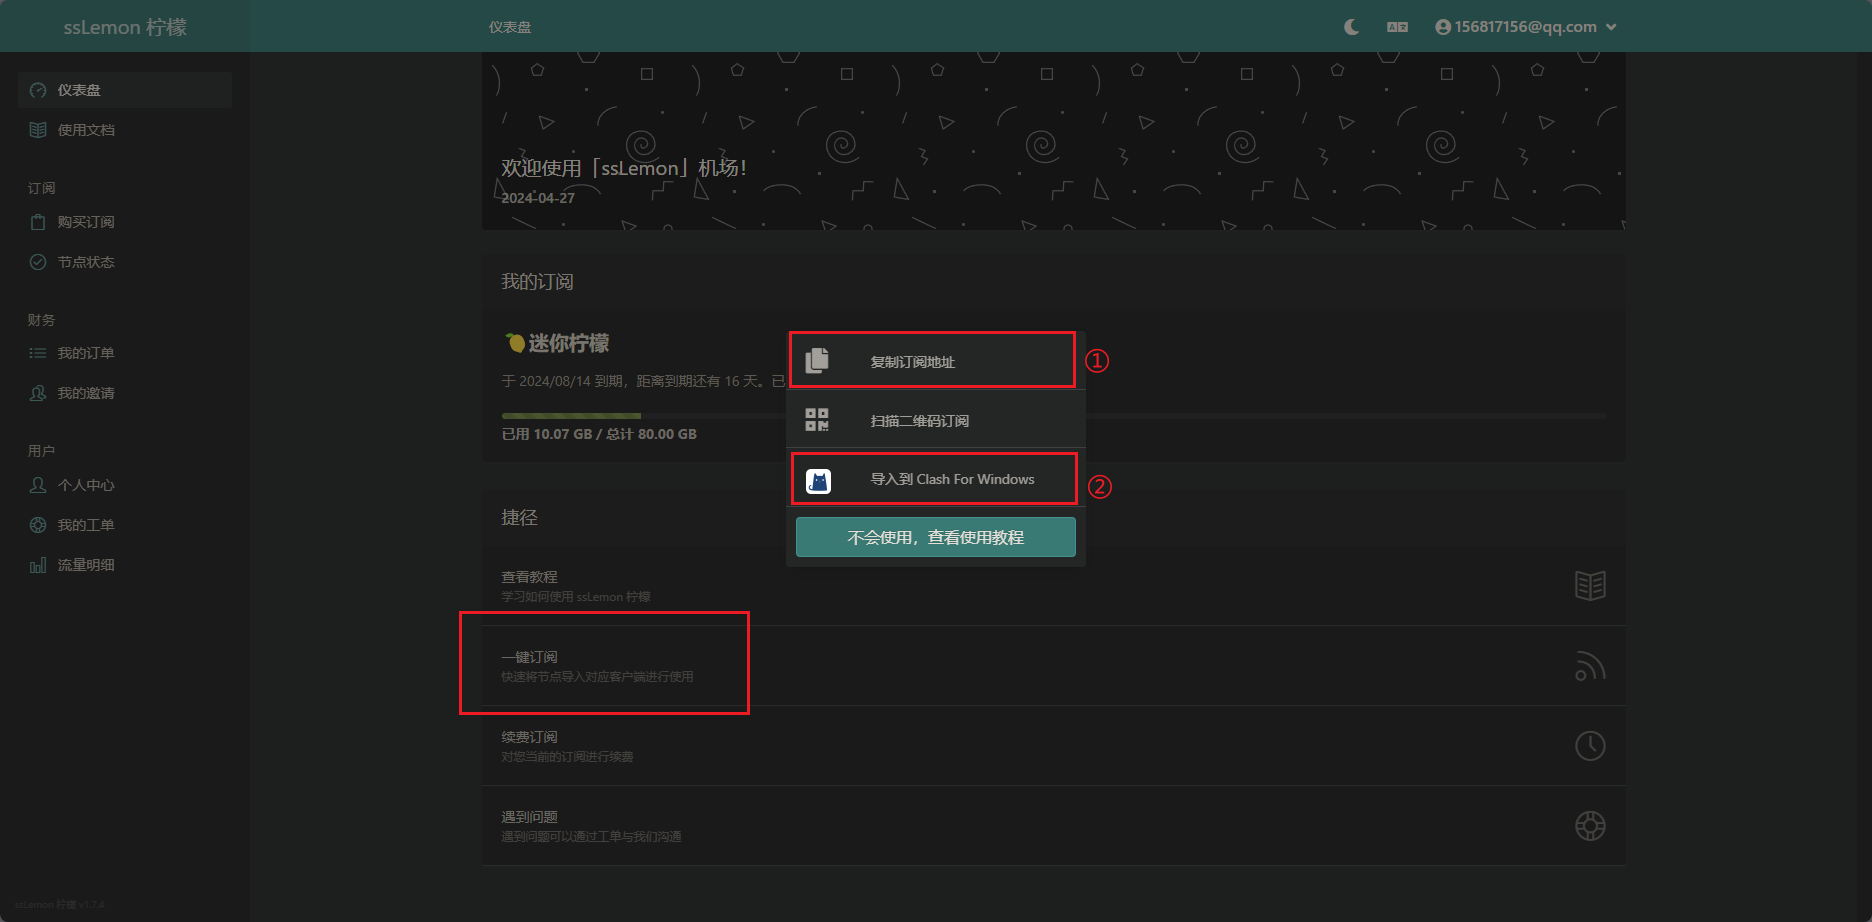Viewport: 1872px width, 922px height.
Task: Click the lifebuoy icon in 遇到问题 row
Action: (x=1590, y=826)
